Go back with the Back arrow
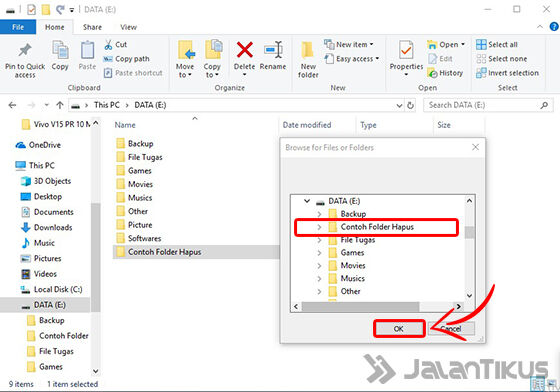The image size is (560, 392). coord(12,105)
